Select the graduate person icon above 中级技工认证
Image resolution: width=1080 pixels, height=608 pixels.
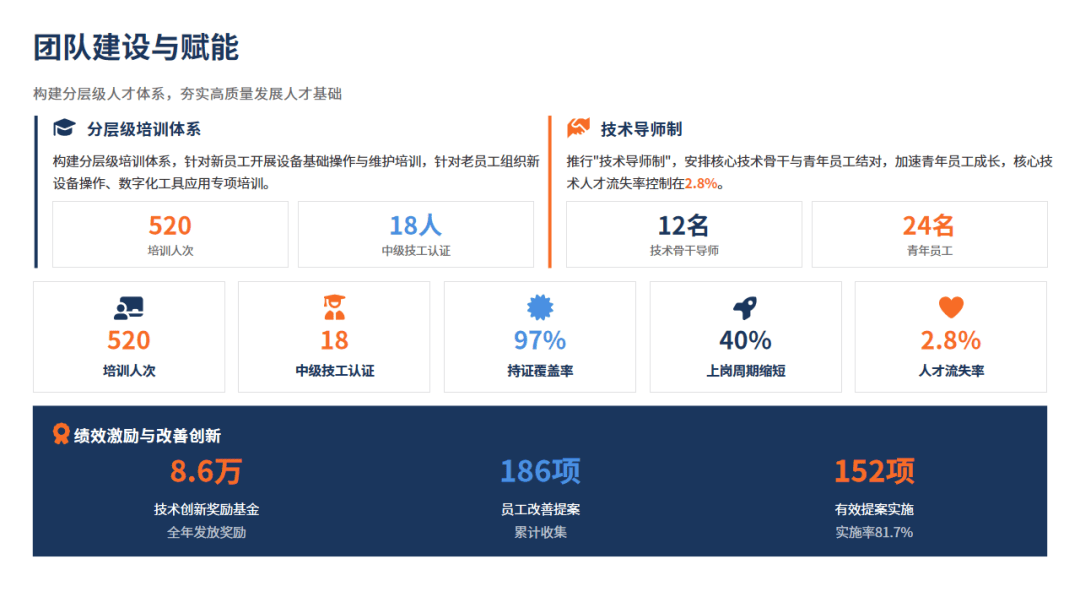(334, 307)
